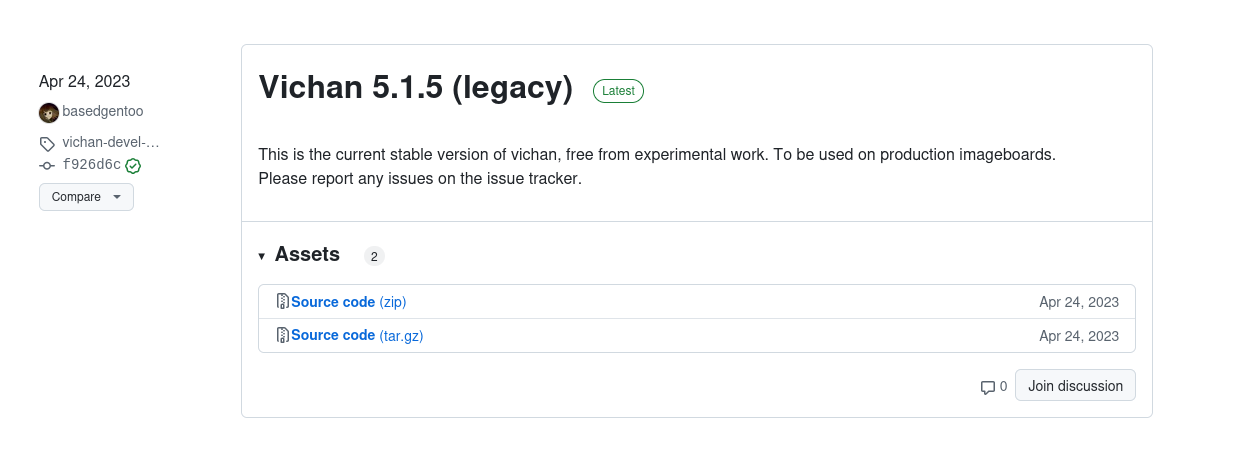
Task: Show the green verified signature checkmark
Action: 133,166
